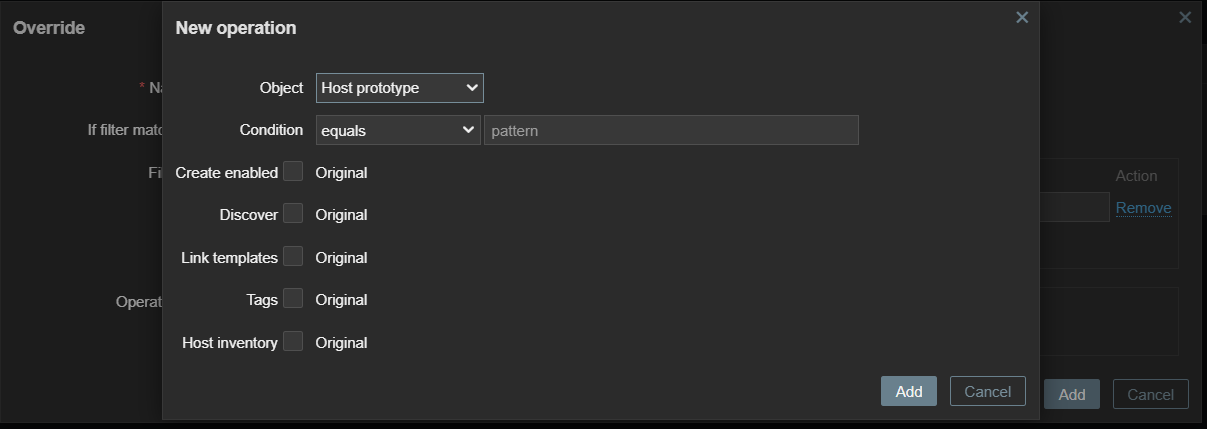Tick the Discover checkbox
The width and height of the screenshot is (1207, 429).
[x=293, y=214]
